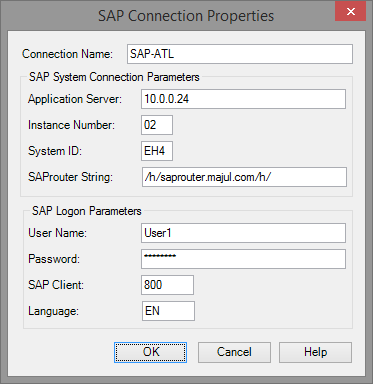
Task: Click the SAP Logon Parameters group heading
Action: pyautogui.click(x=87, y=211)
